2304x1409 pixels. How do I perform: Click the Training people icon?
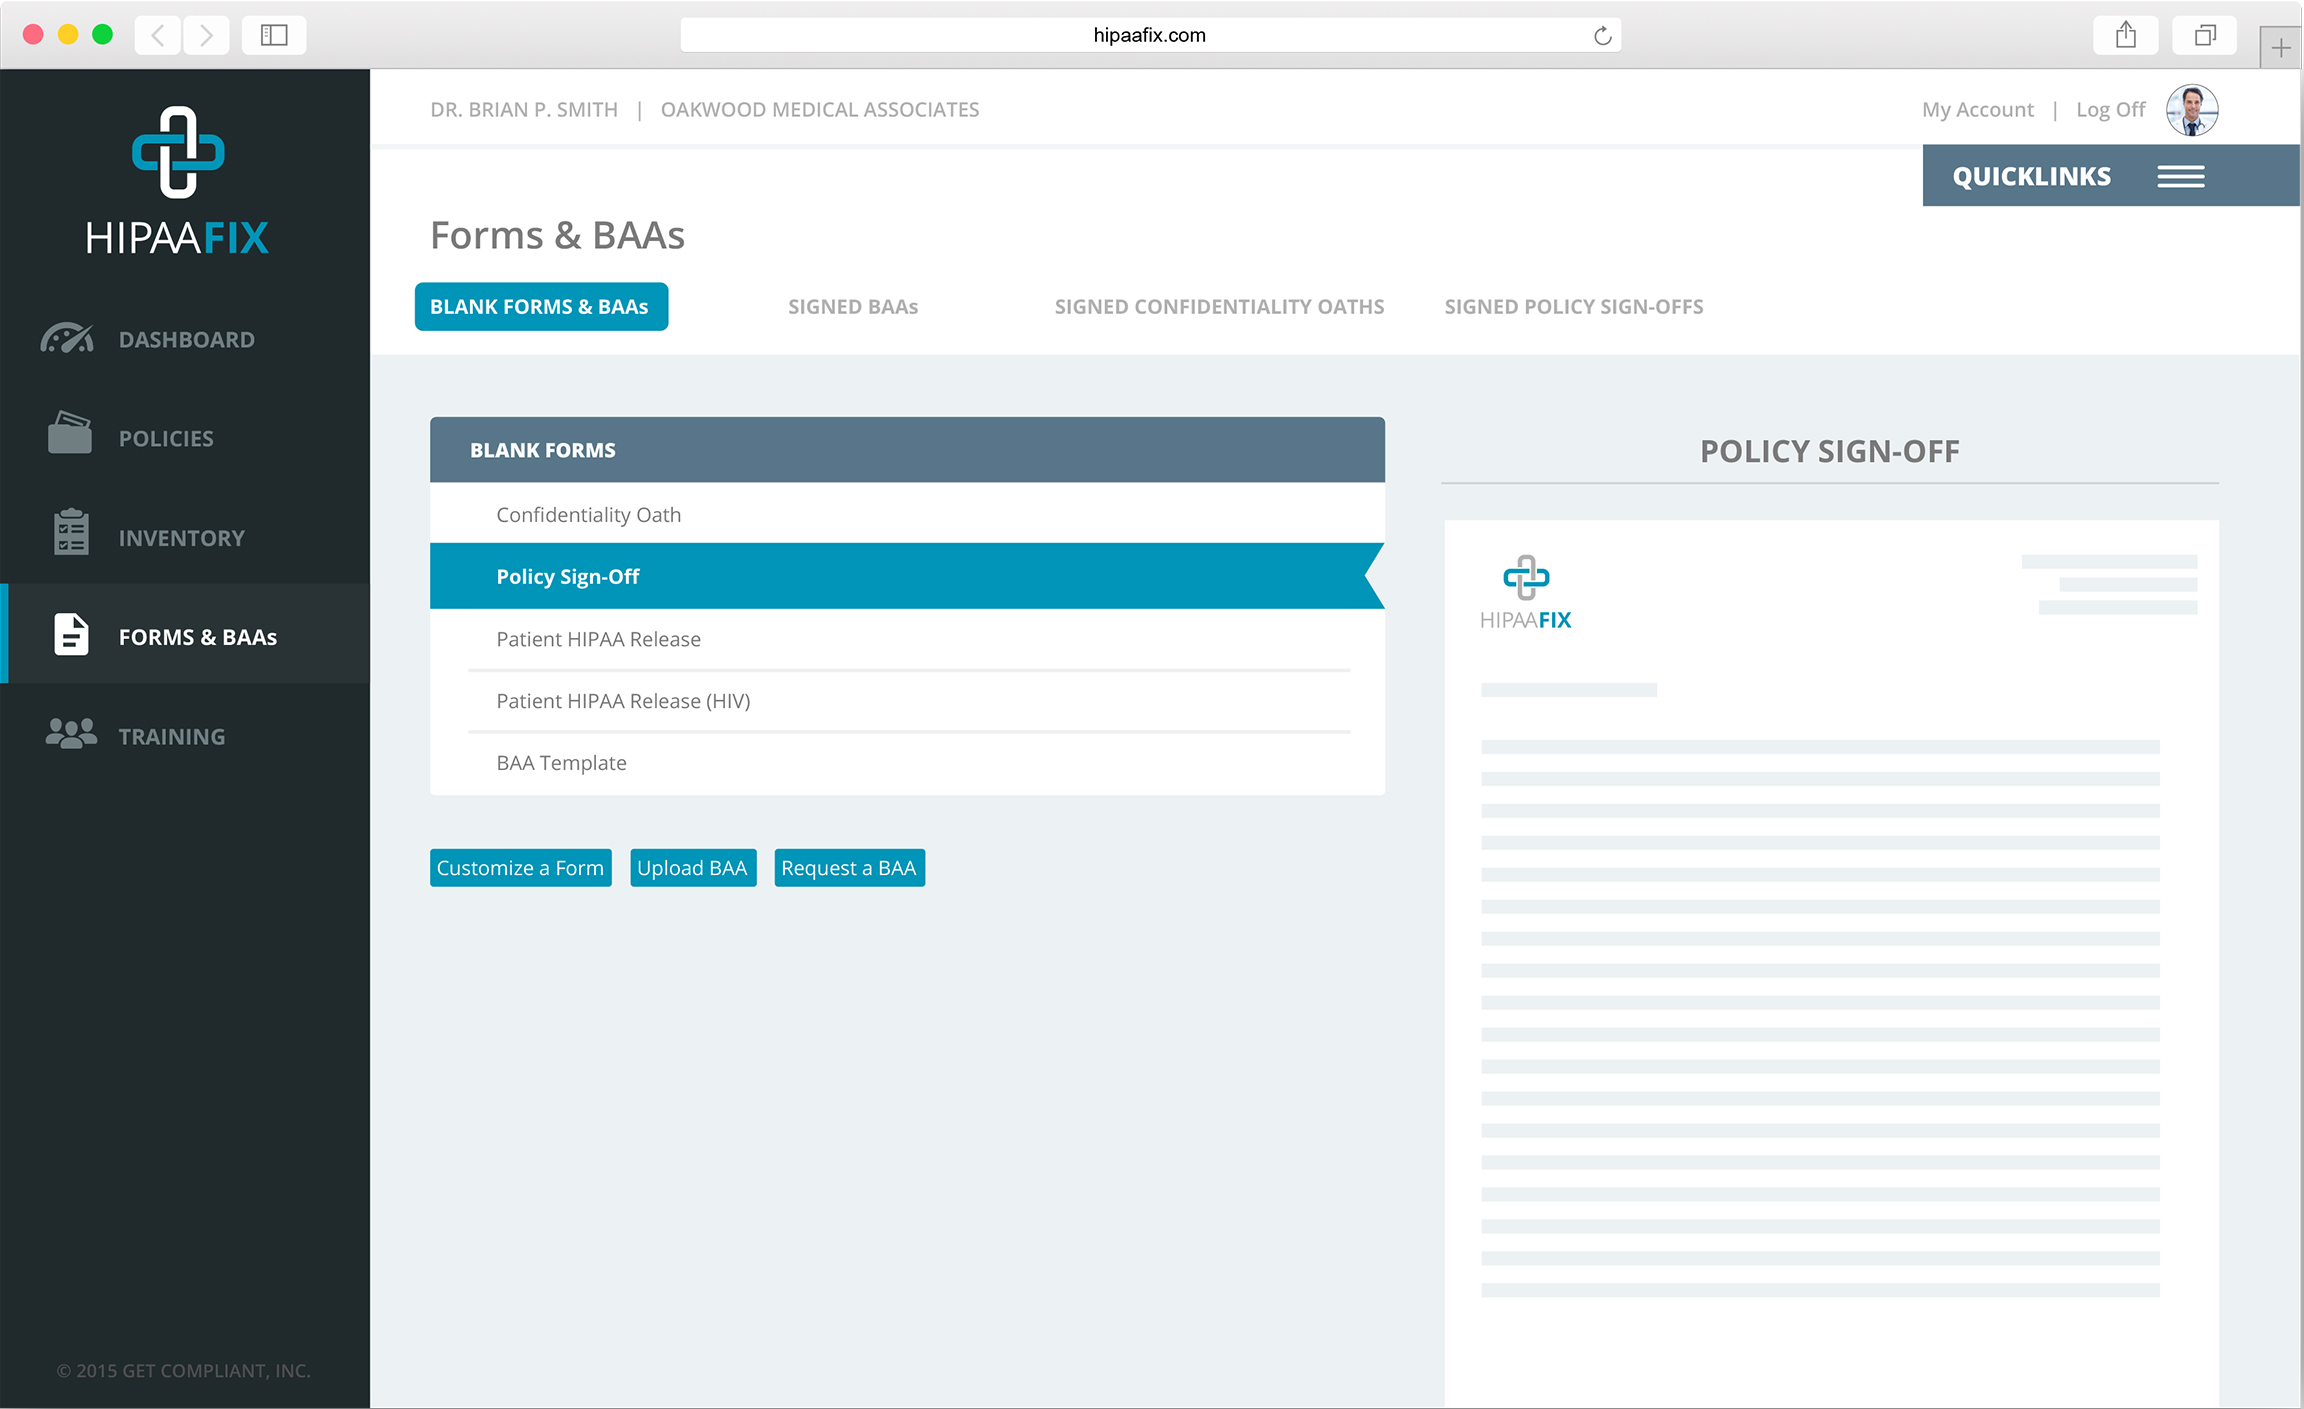pos(71,733)
